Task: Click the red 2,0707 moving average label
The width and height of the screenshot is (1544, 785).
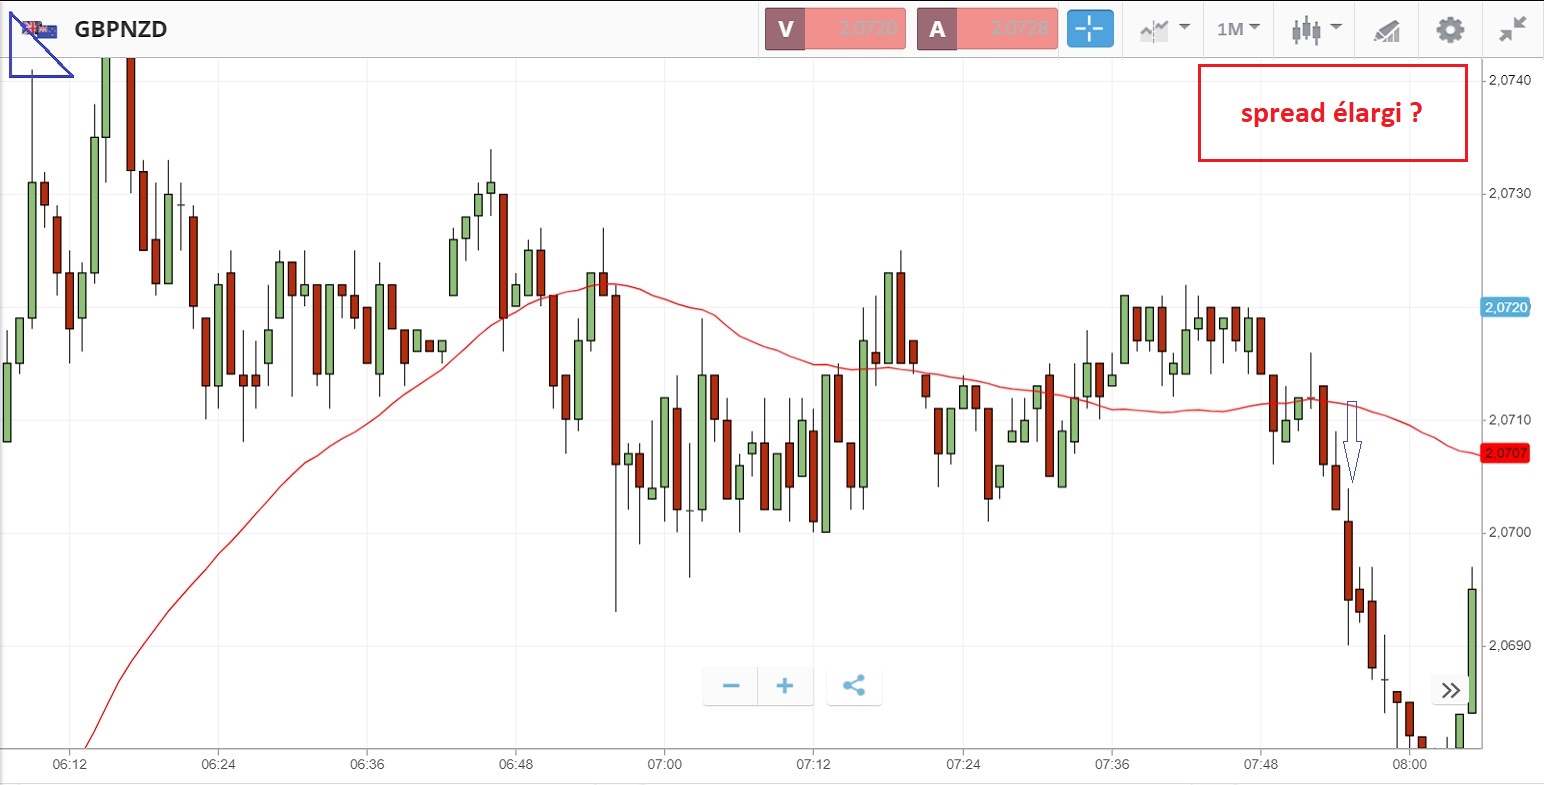Action: pos(1505,453)
